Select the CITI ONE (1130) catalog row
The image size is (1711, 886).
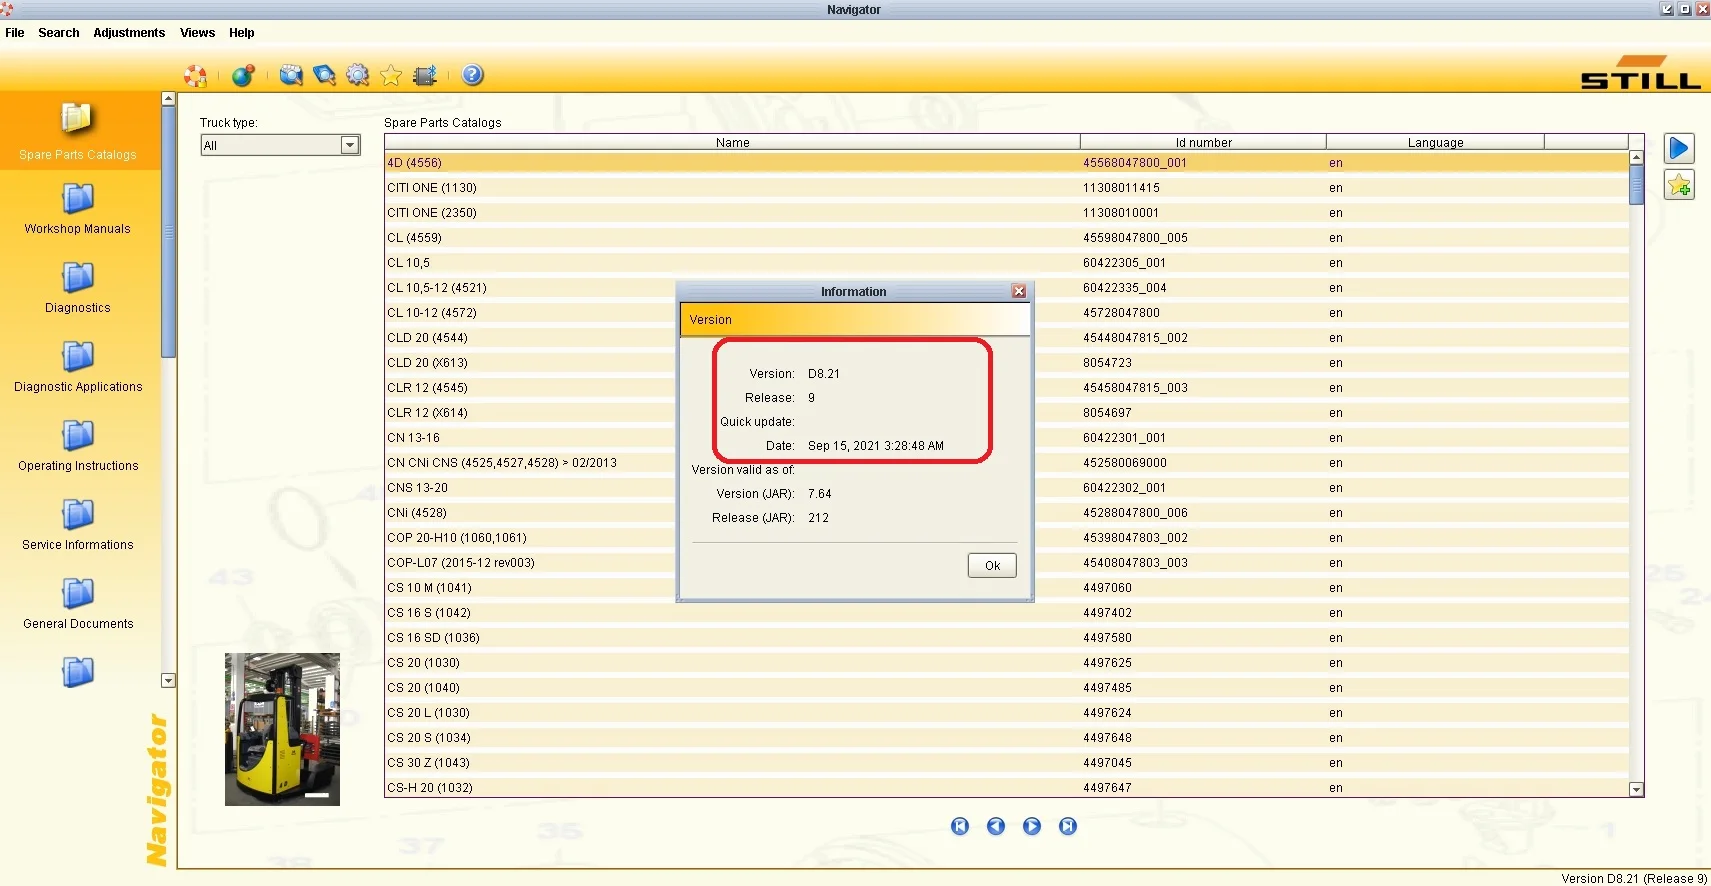1006,188
